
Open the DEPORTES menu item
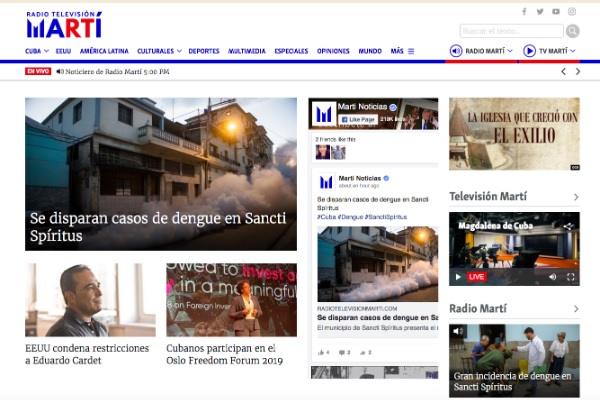(x=204, y=51)
